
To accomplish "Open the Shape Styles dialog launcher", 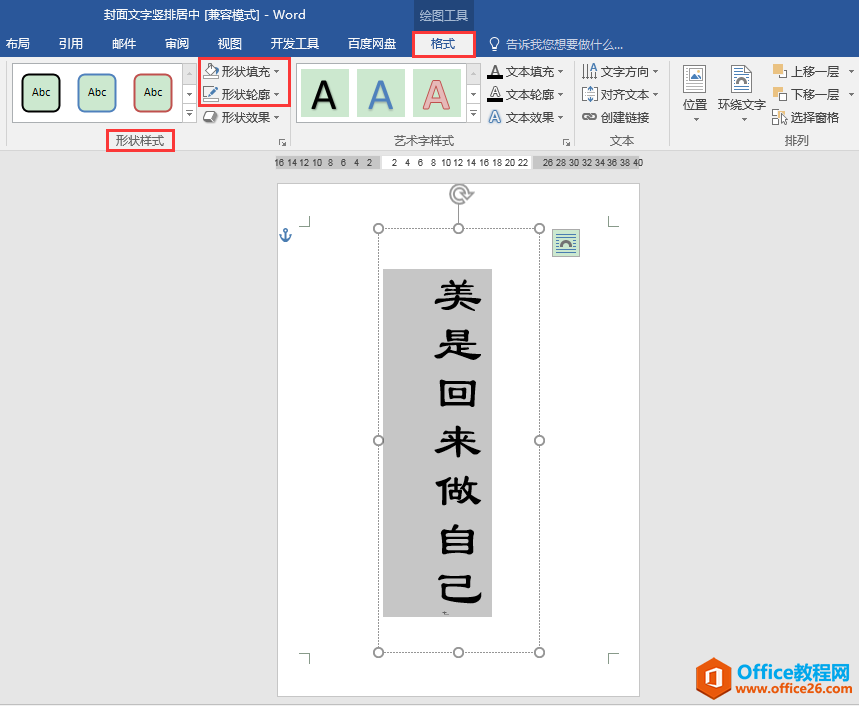I will click(x=282, y=142).
